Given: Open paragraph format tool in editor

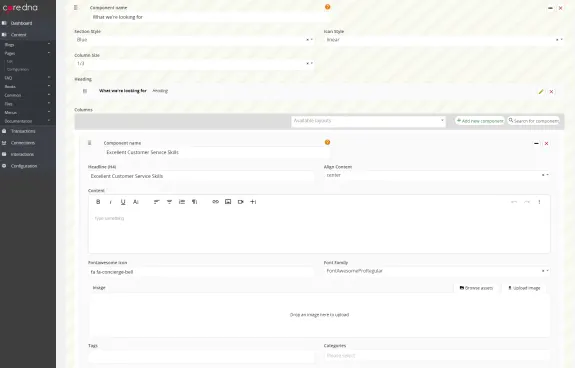Looking at the screenshot, I should 195,202.
